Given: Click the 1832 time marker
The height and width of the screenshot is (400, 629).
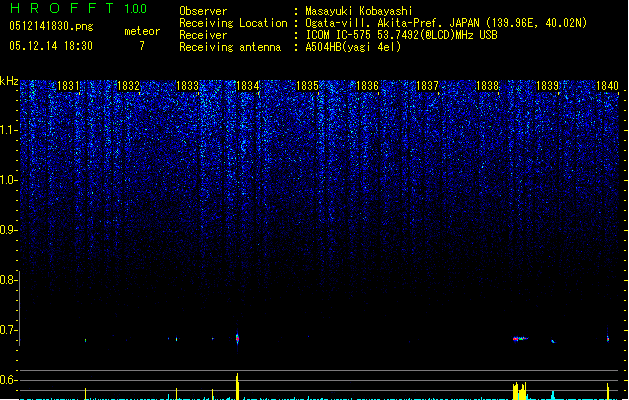Looking at the screenshot, I should 128,86.
